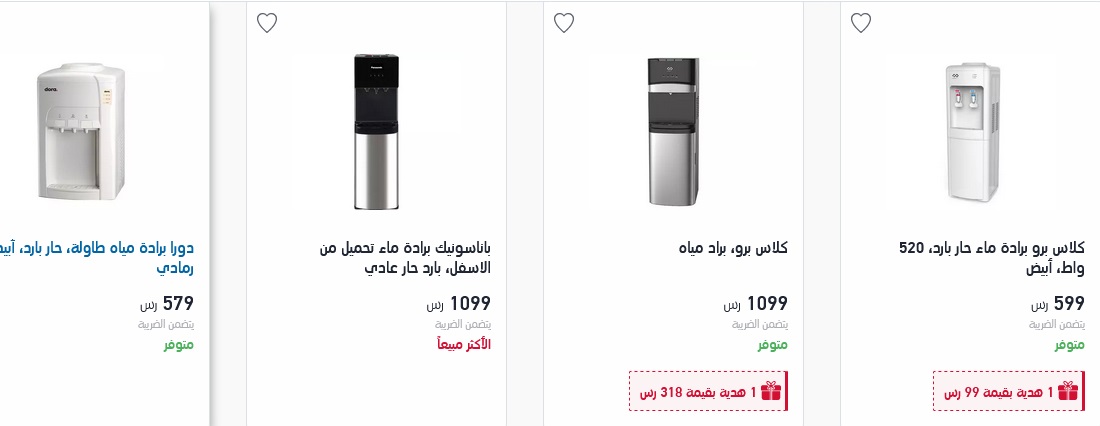Screen dimensions: 1100x426
Task: Click the 579 price on Dora dispenser
Action: tap(179, 303)
